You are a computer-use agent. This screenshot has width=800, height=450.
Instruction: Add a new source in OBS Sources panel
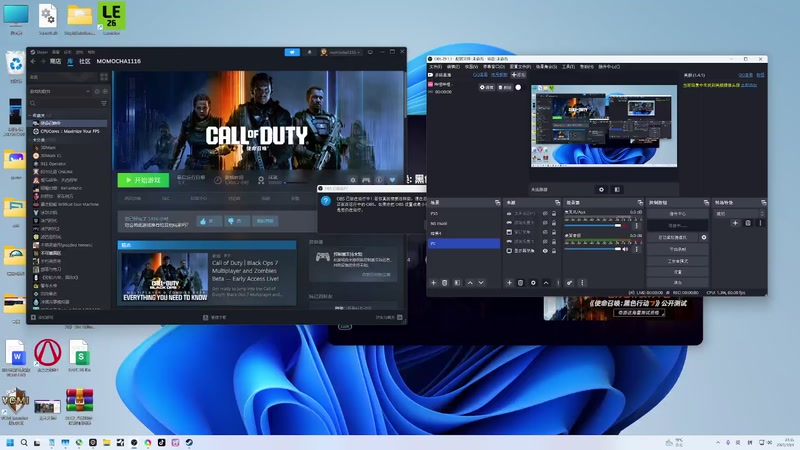tap(509, 283)
